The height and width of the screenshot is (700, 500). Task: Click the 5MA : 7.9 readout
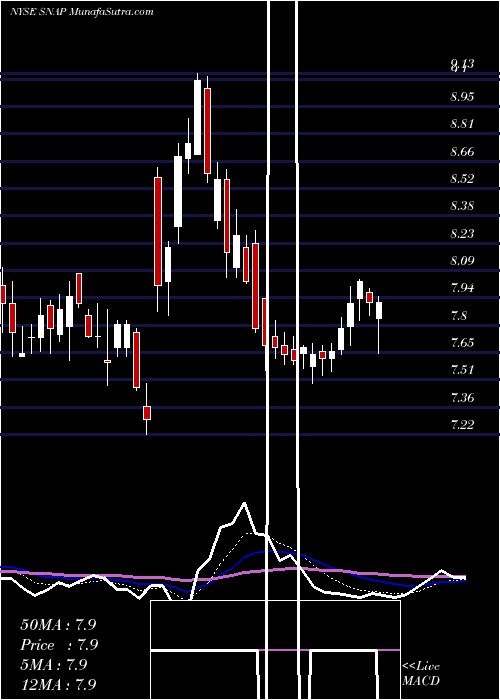point(54,665)
